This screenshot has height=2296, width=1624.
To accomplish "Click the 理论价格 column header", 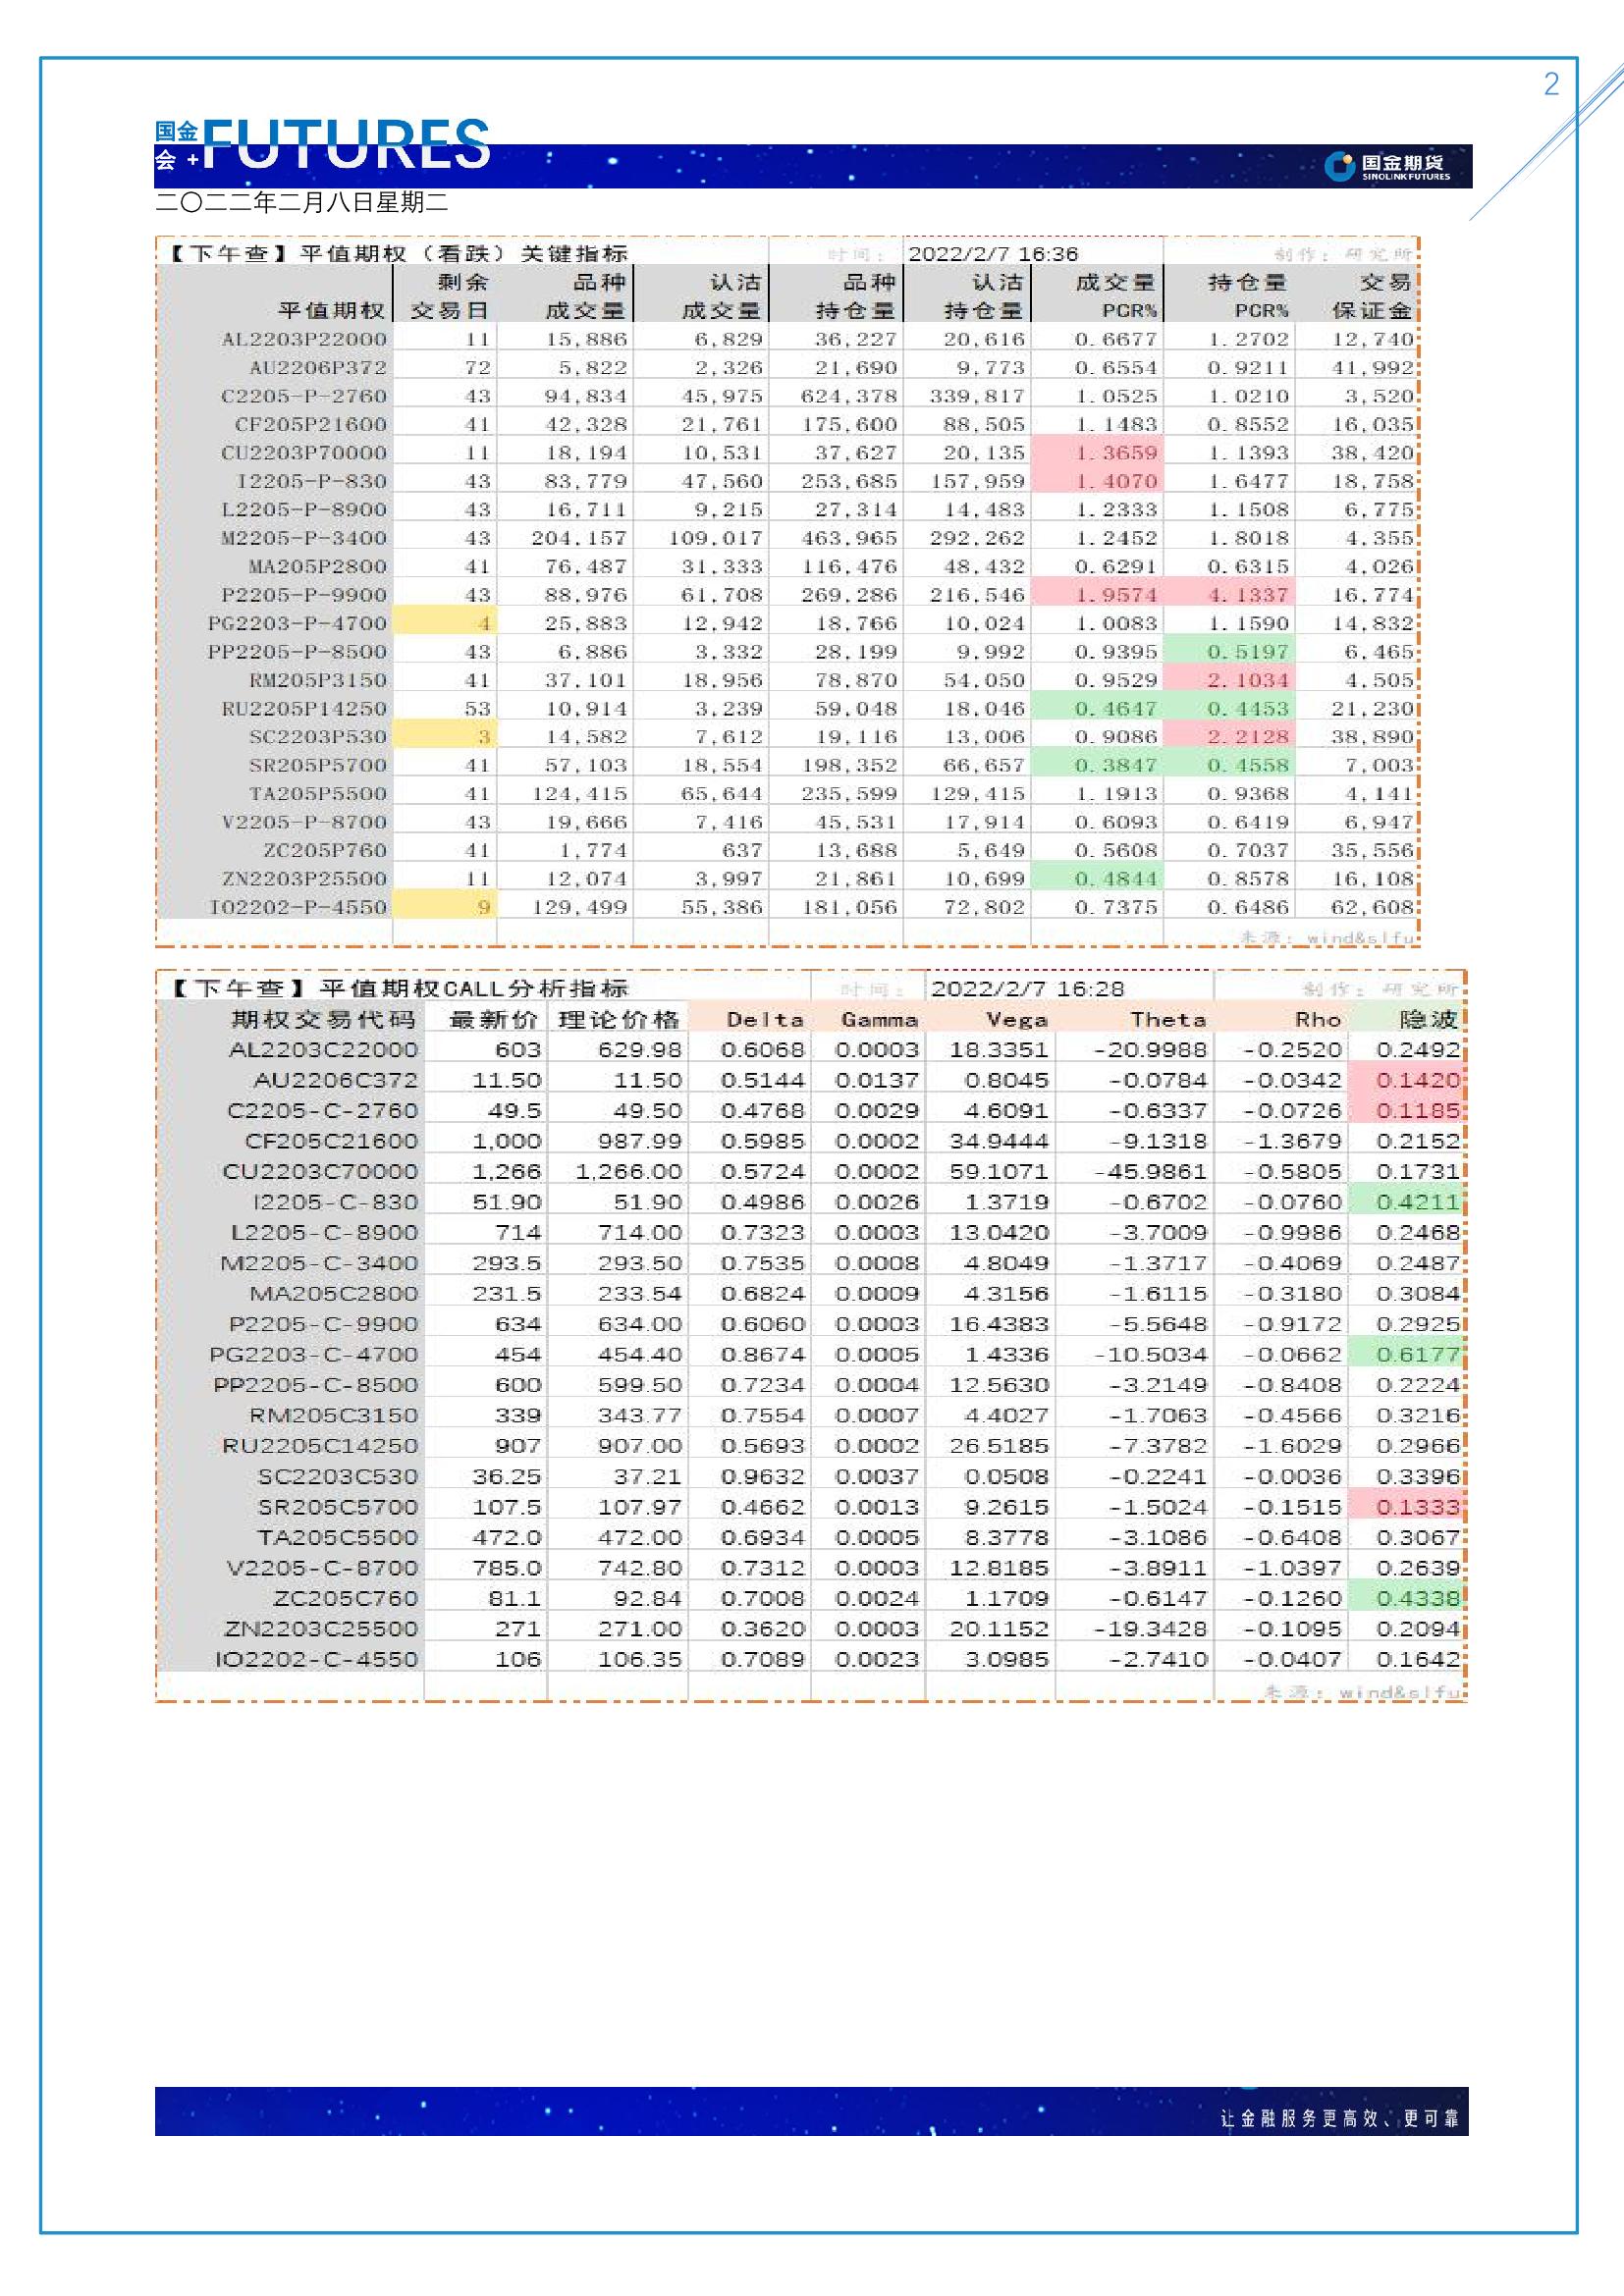I will pyautogui.click(x=619, y=1020).
